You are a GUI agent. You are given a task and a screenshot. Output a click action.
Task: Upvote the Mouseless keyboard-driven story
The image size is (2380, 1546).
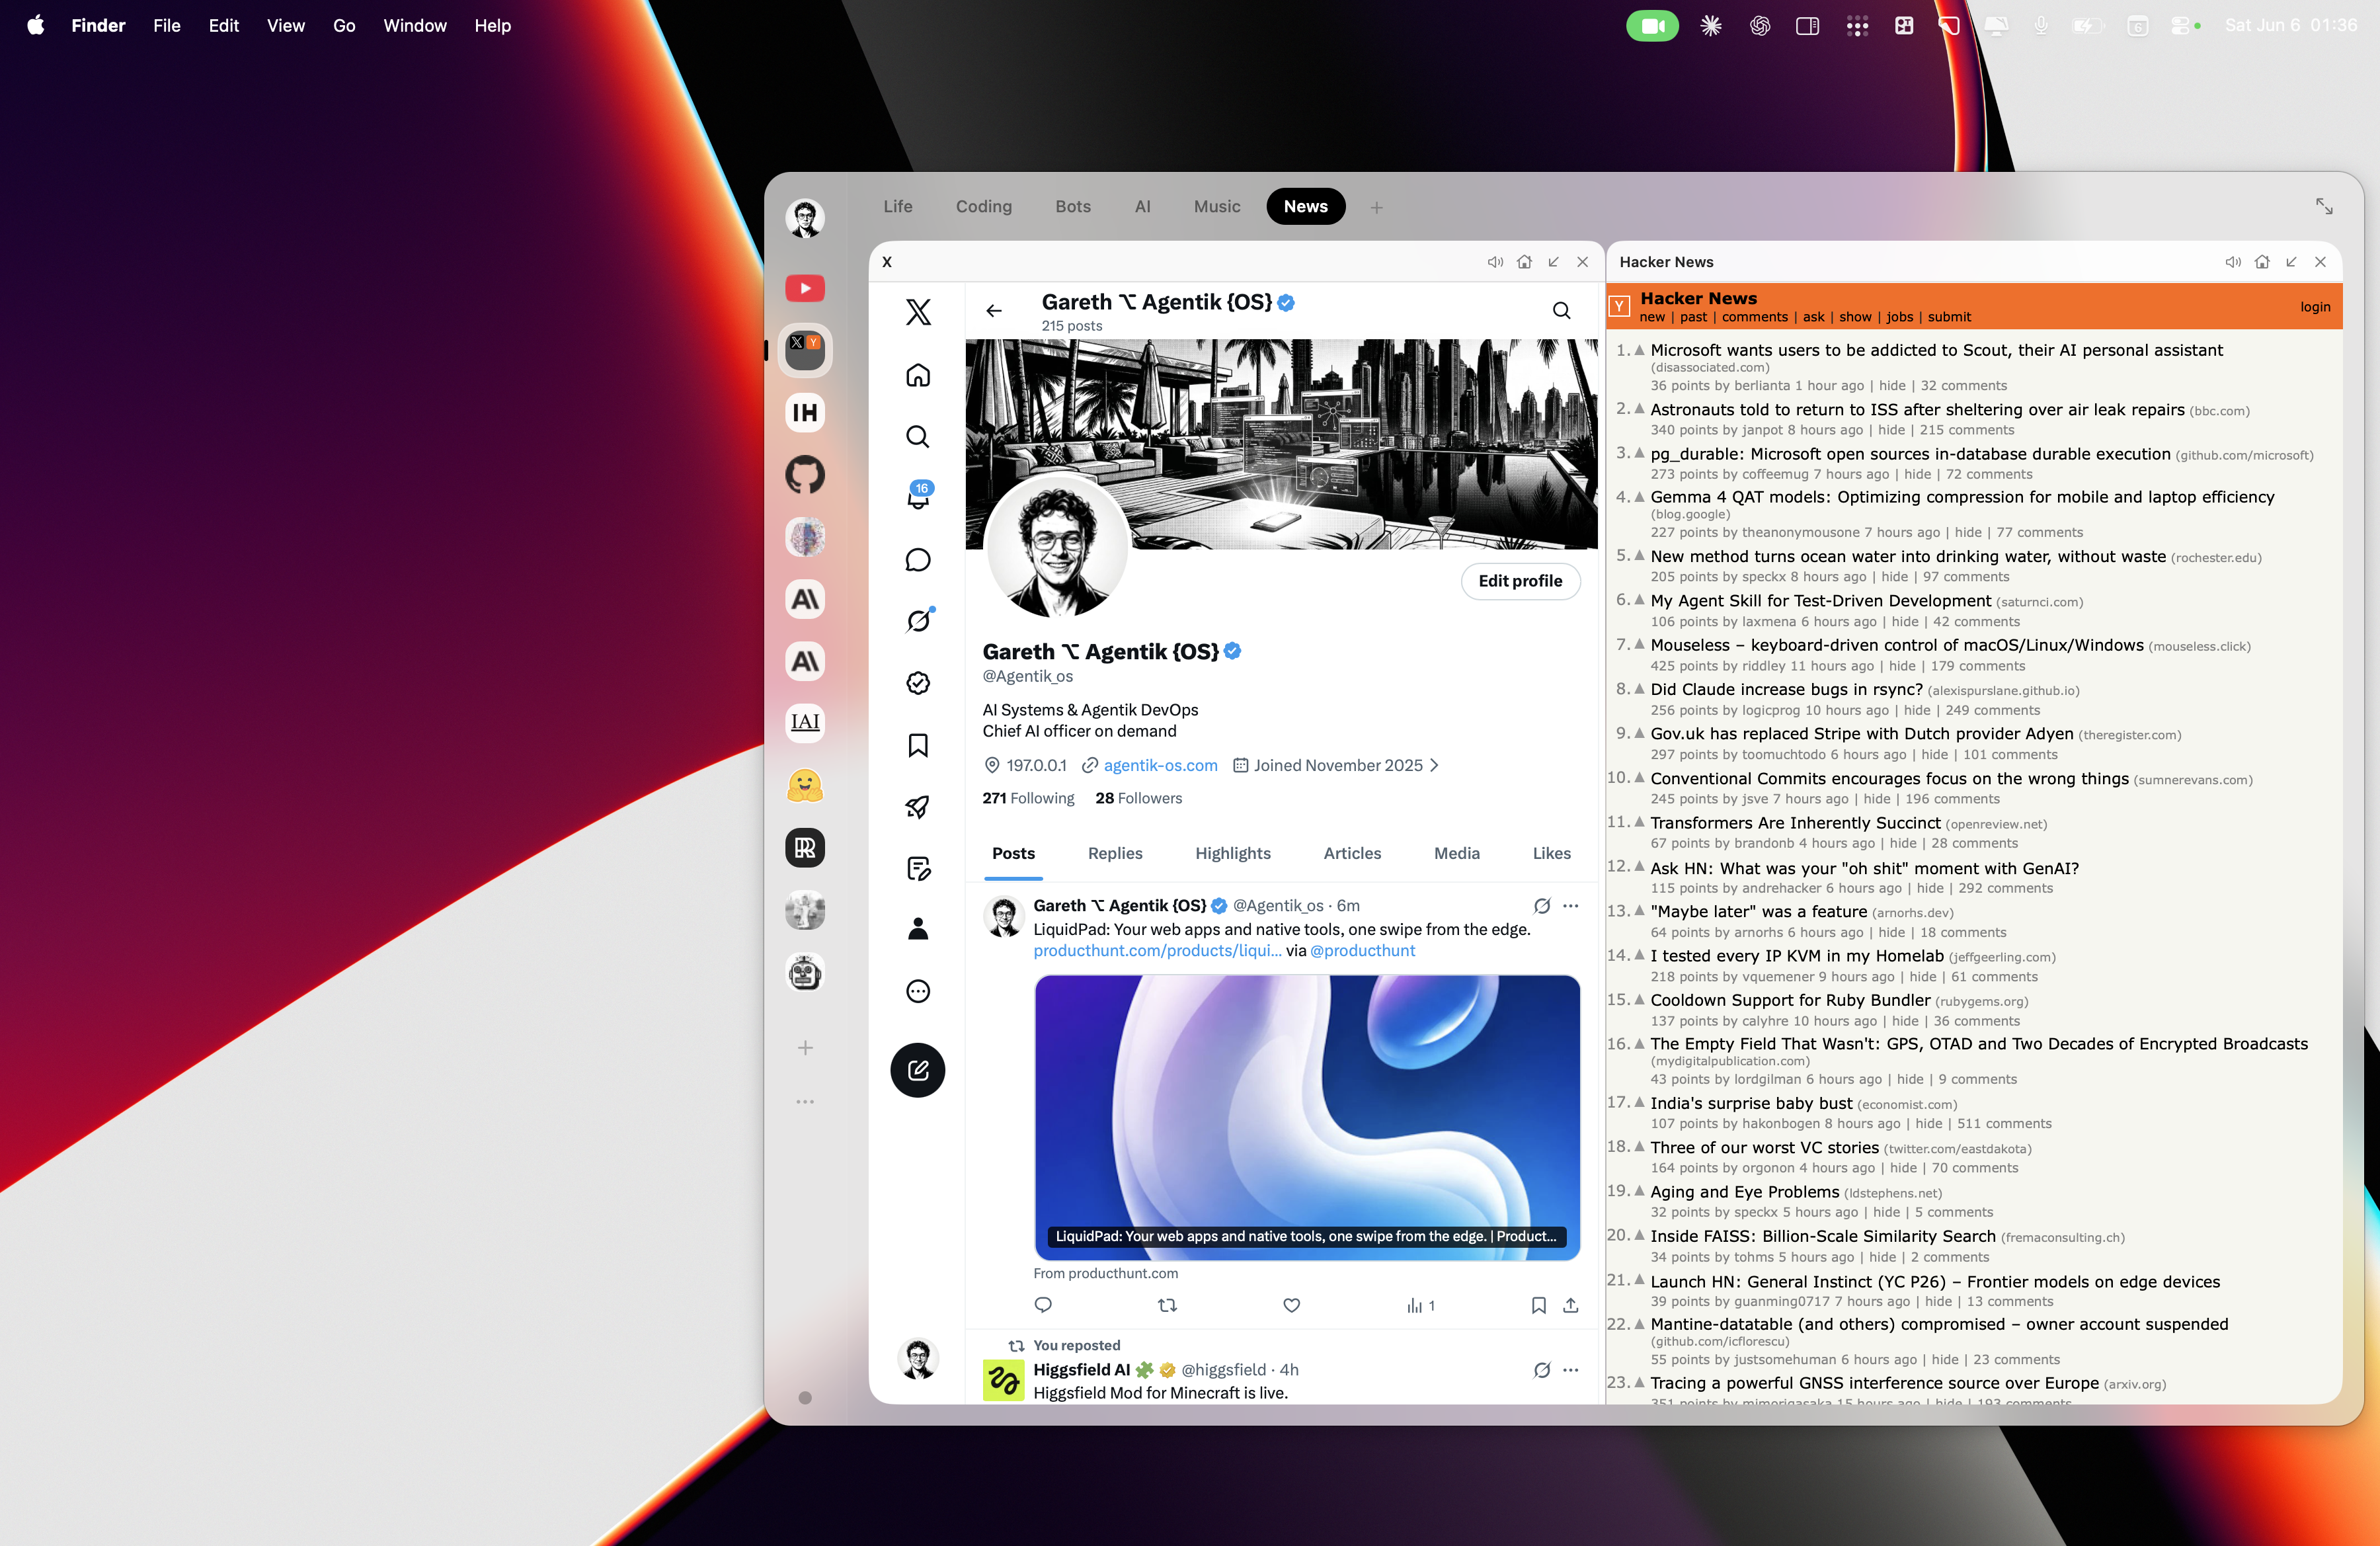pyautogui.click(x=1639, y=643)
